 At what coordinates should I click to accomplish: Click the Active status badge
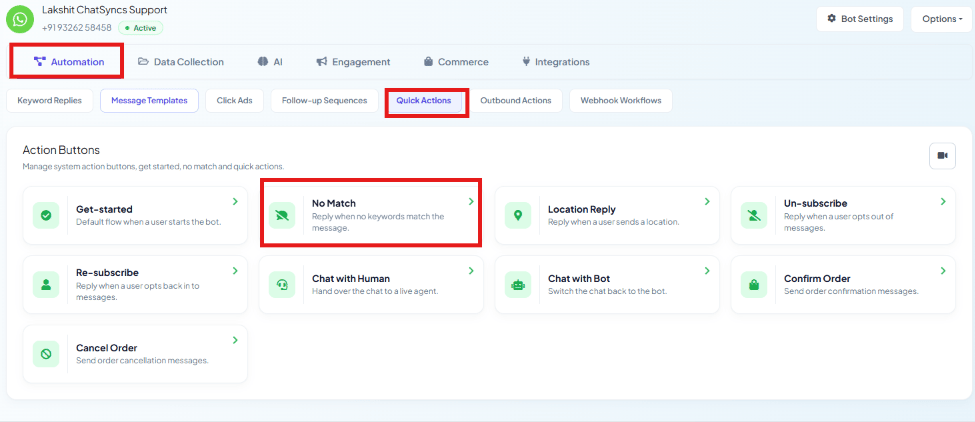pyautogui.click(x=141, y=28)
